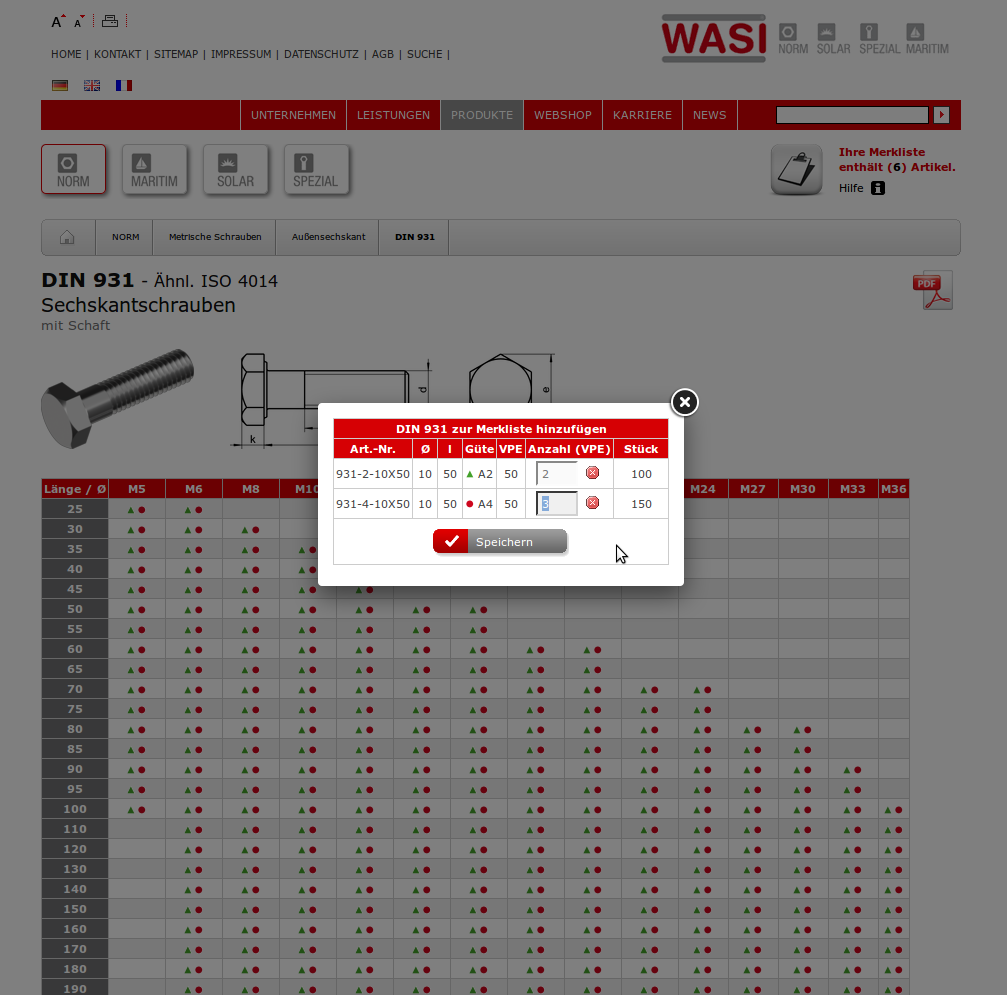1007x995 pixels.
Task: Switch language with the German flag
Action: (60, 86)
